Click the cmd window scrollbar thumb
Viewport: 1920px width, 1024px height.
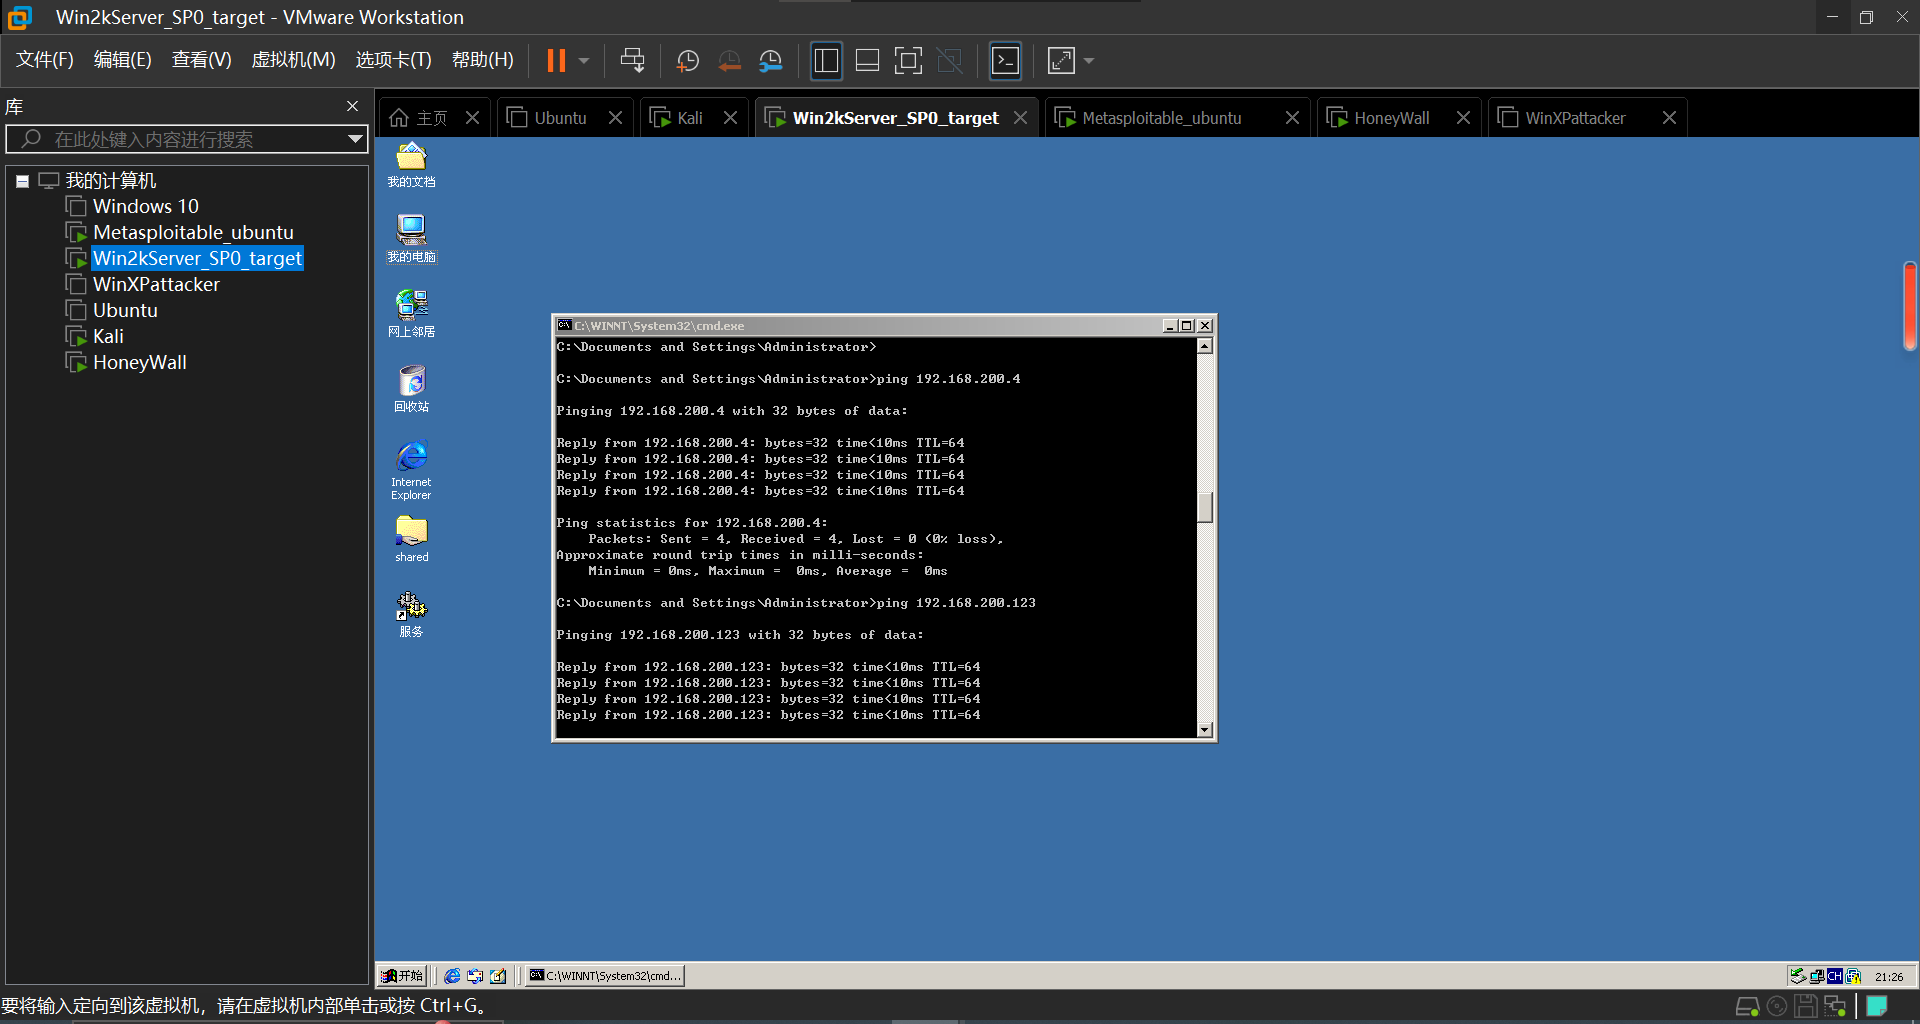coord(1205,507)
